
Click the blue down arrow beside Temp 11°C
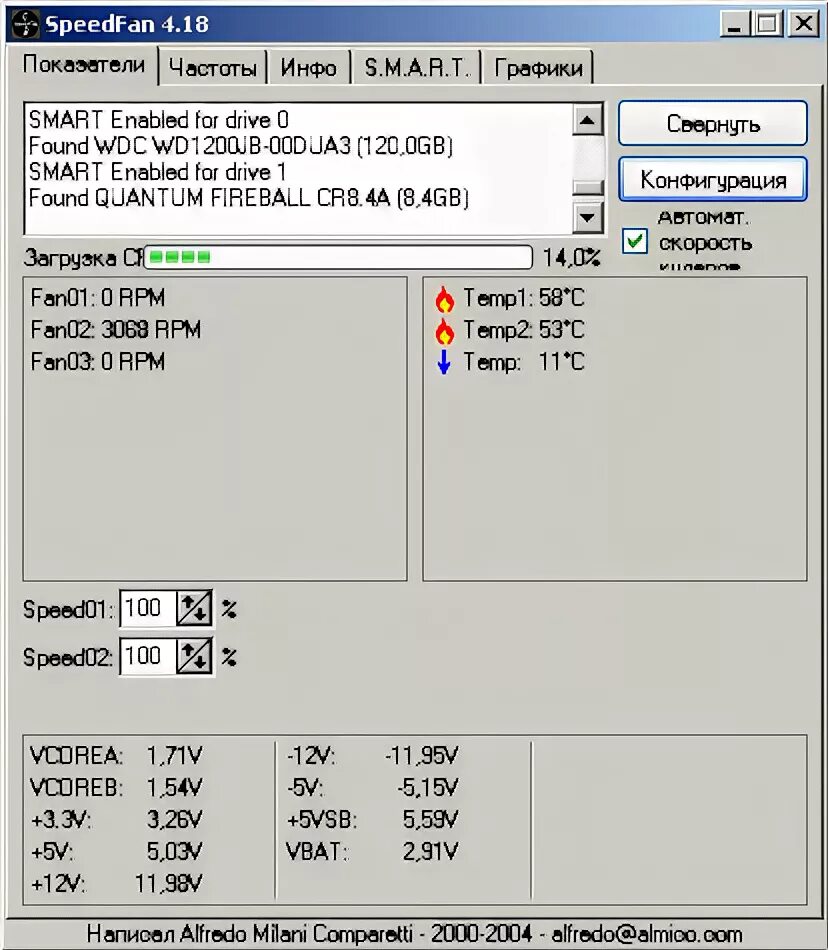tap(444, 362)
